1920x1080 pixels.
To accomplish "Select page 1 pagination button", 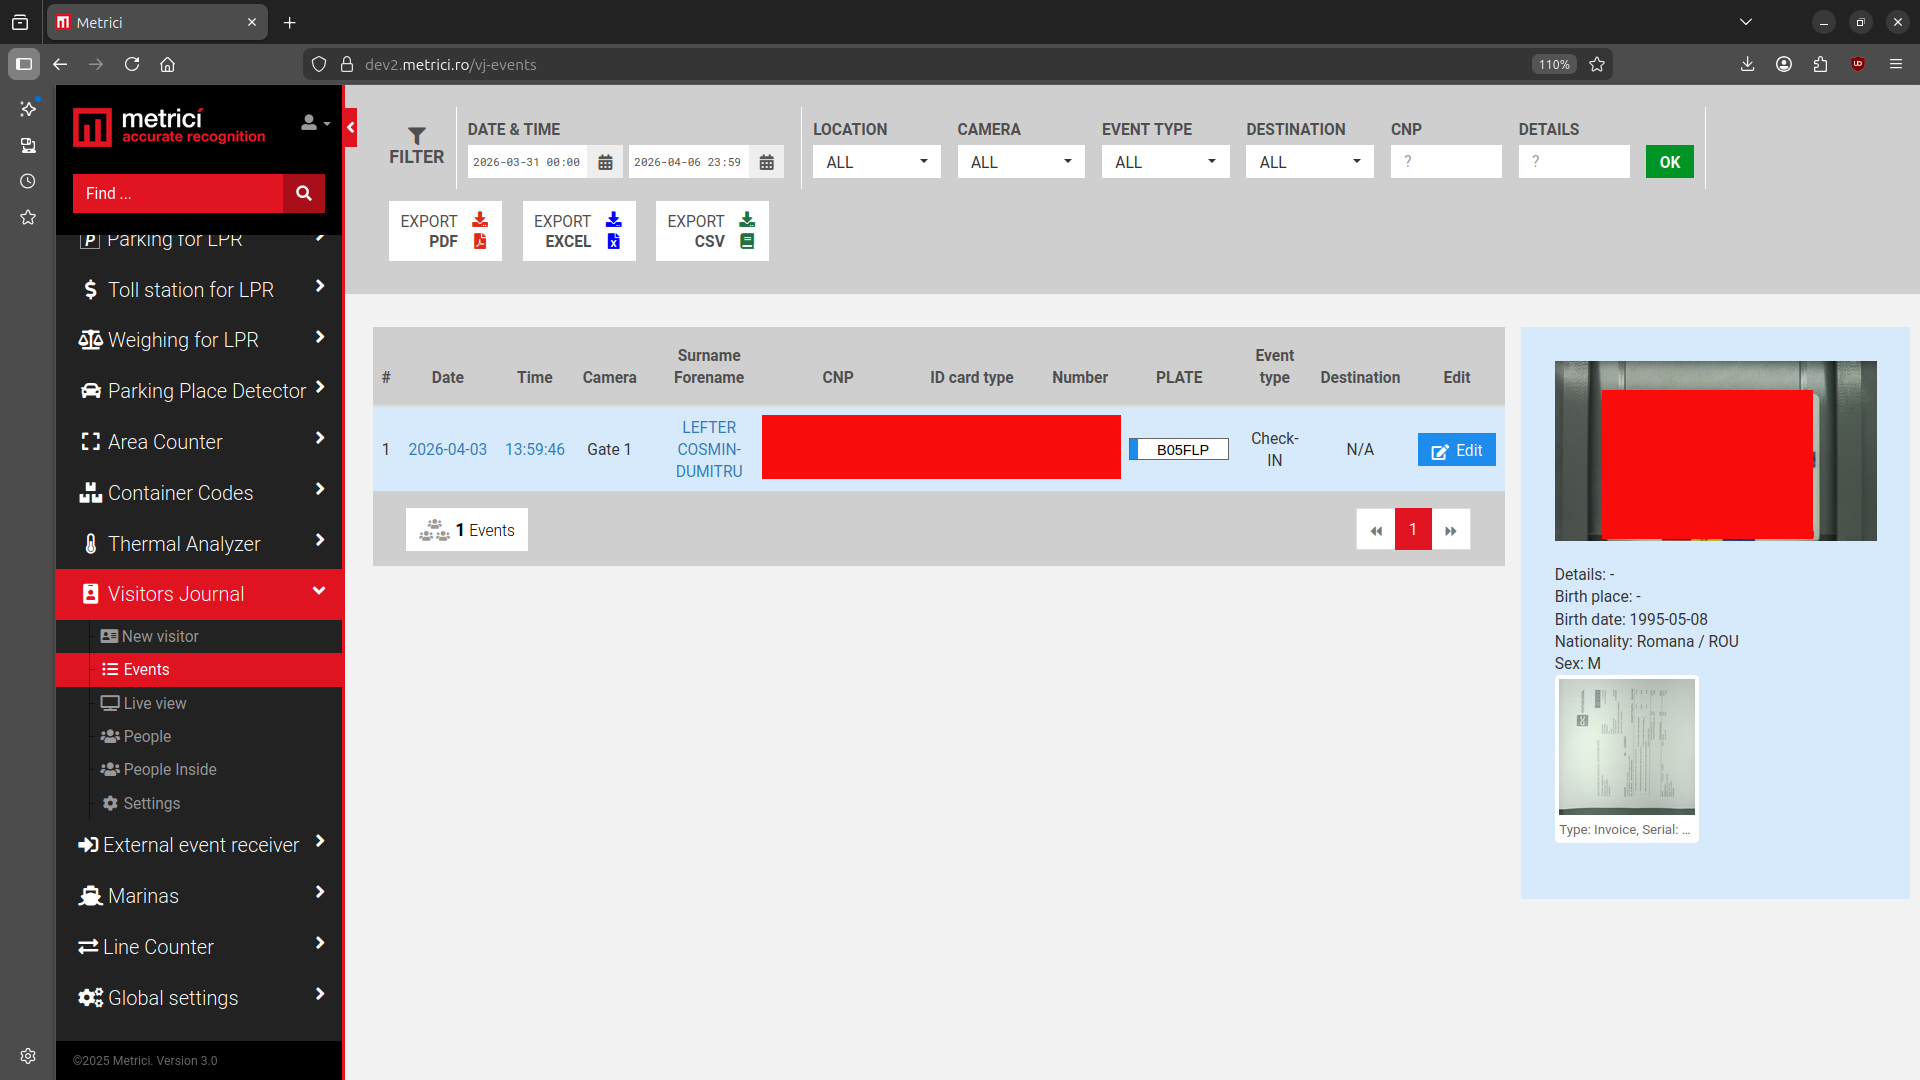I will coord(1413,530).
